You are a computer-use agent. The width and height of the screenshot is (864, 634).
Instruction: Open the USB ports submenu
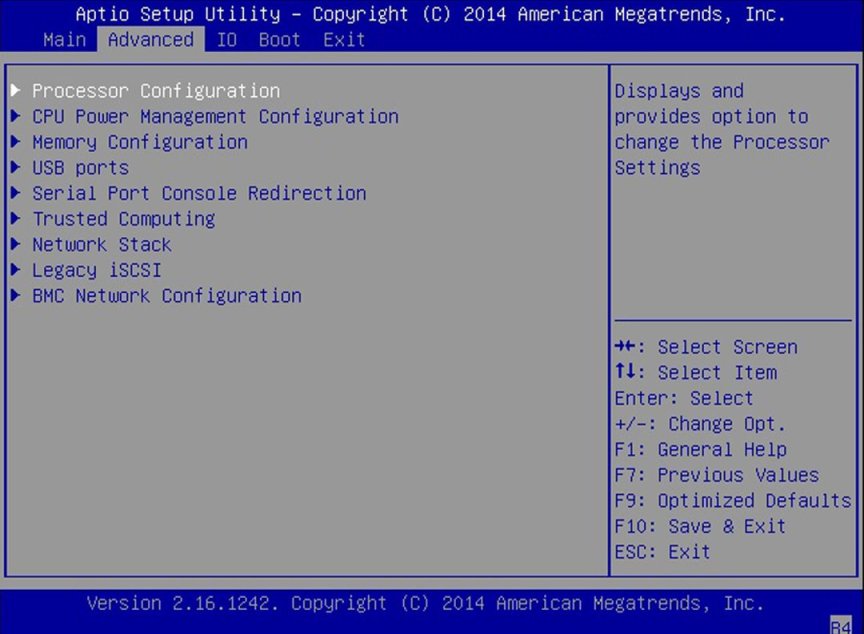pyautogui.click(x=80, y=167)
